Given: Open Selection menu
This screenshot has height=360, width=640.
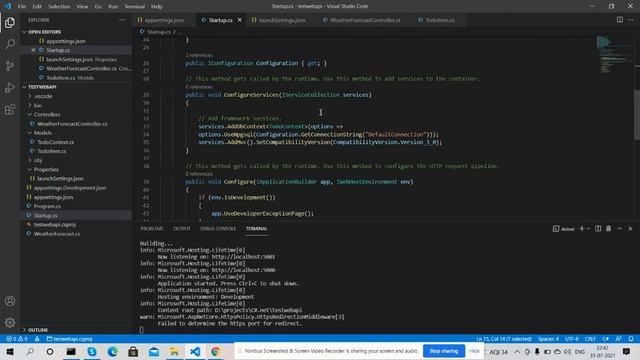Looking at the screenshot, I should [59, 7].
